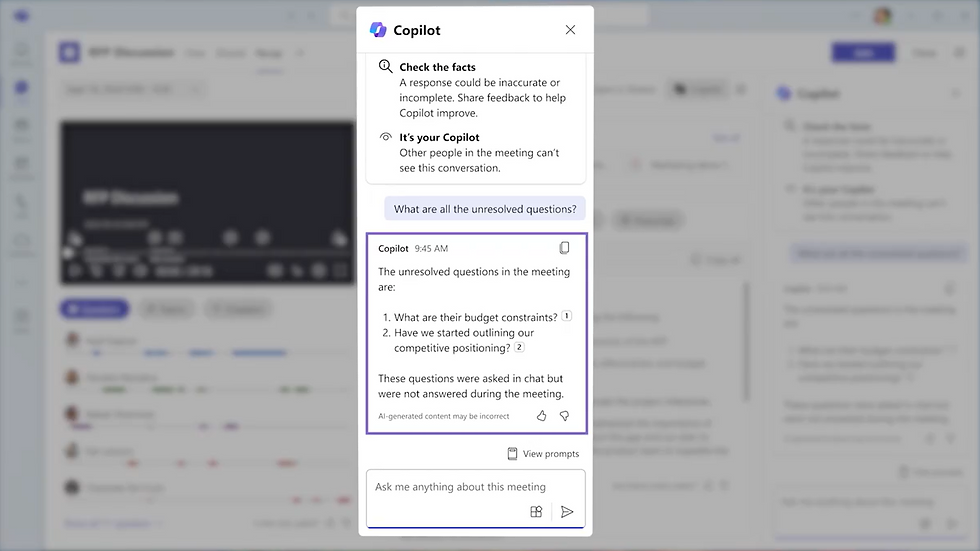Click the 'It's your Copilot' eye icon
The width and height of the screenshot is (980, 551).
tap(386, 137)
